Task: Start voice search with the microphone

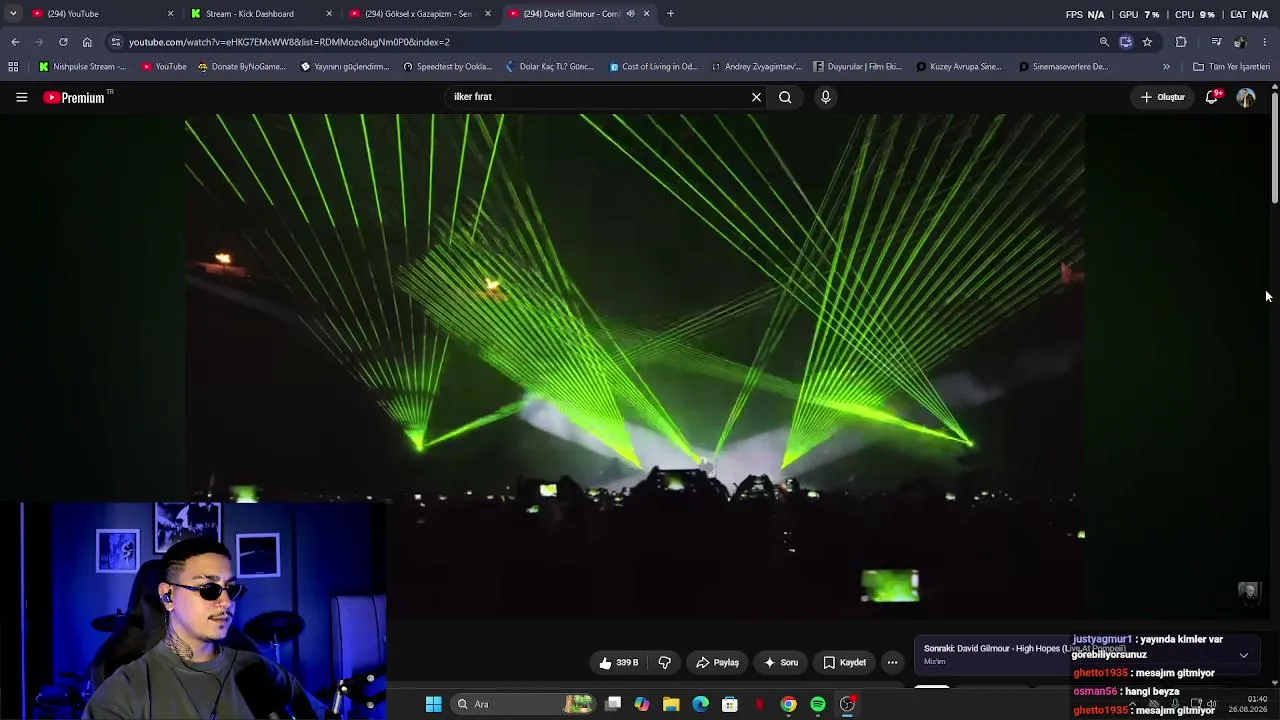Action: (825, 97)
